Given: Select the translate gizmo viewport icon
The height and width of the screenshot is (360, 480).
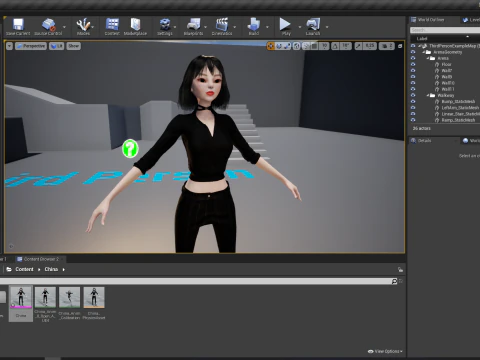Looking at the screenshot, I should click(271, 46).
